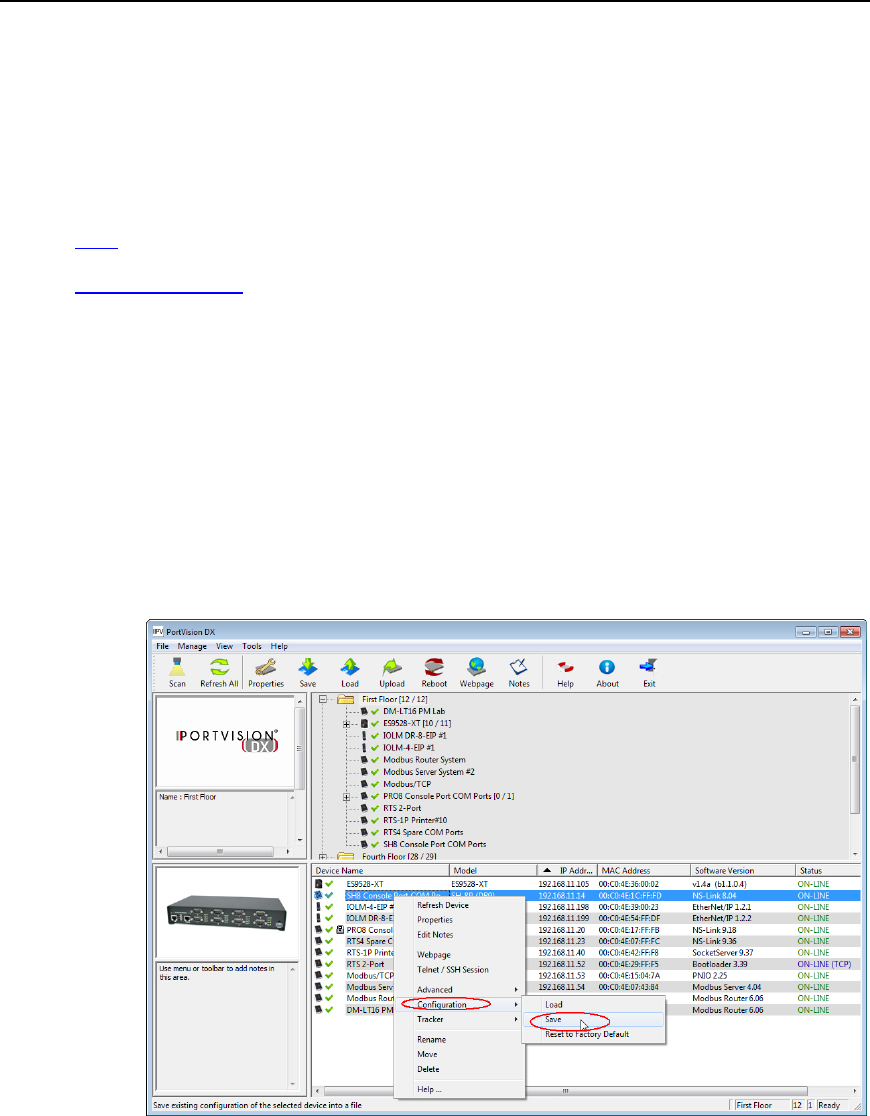Click the status checkmark for ES9528-XT list row
Viewport: 870px width, 1116px height.
[329, 884]
